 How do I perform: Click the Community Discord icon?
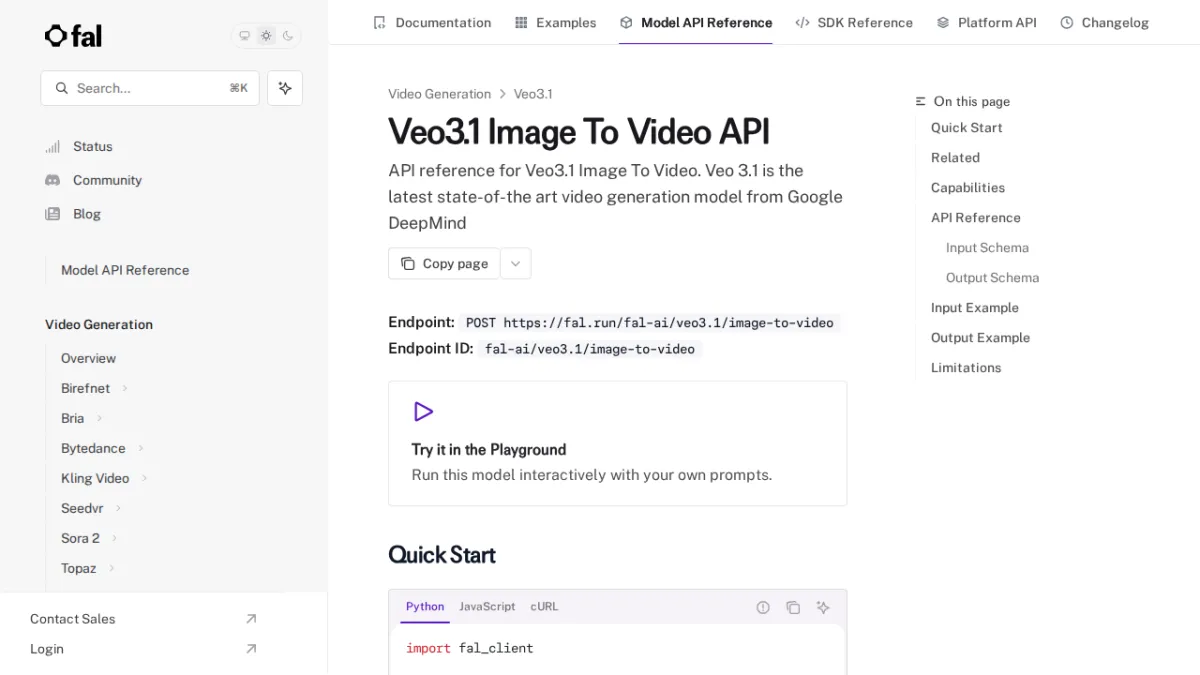point(53,180)
